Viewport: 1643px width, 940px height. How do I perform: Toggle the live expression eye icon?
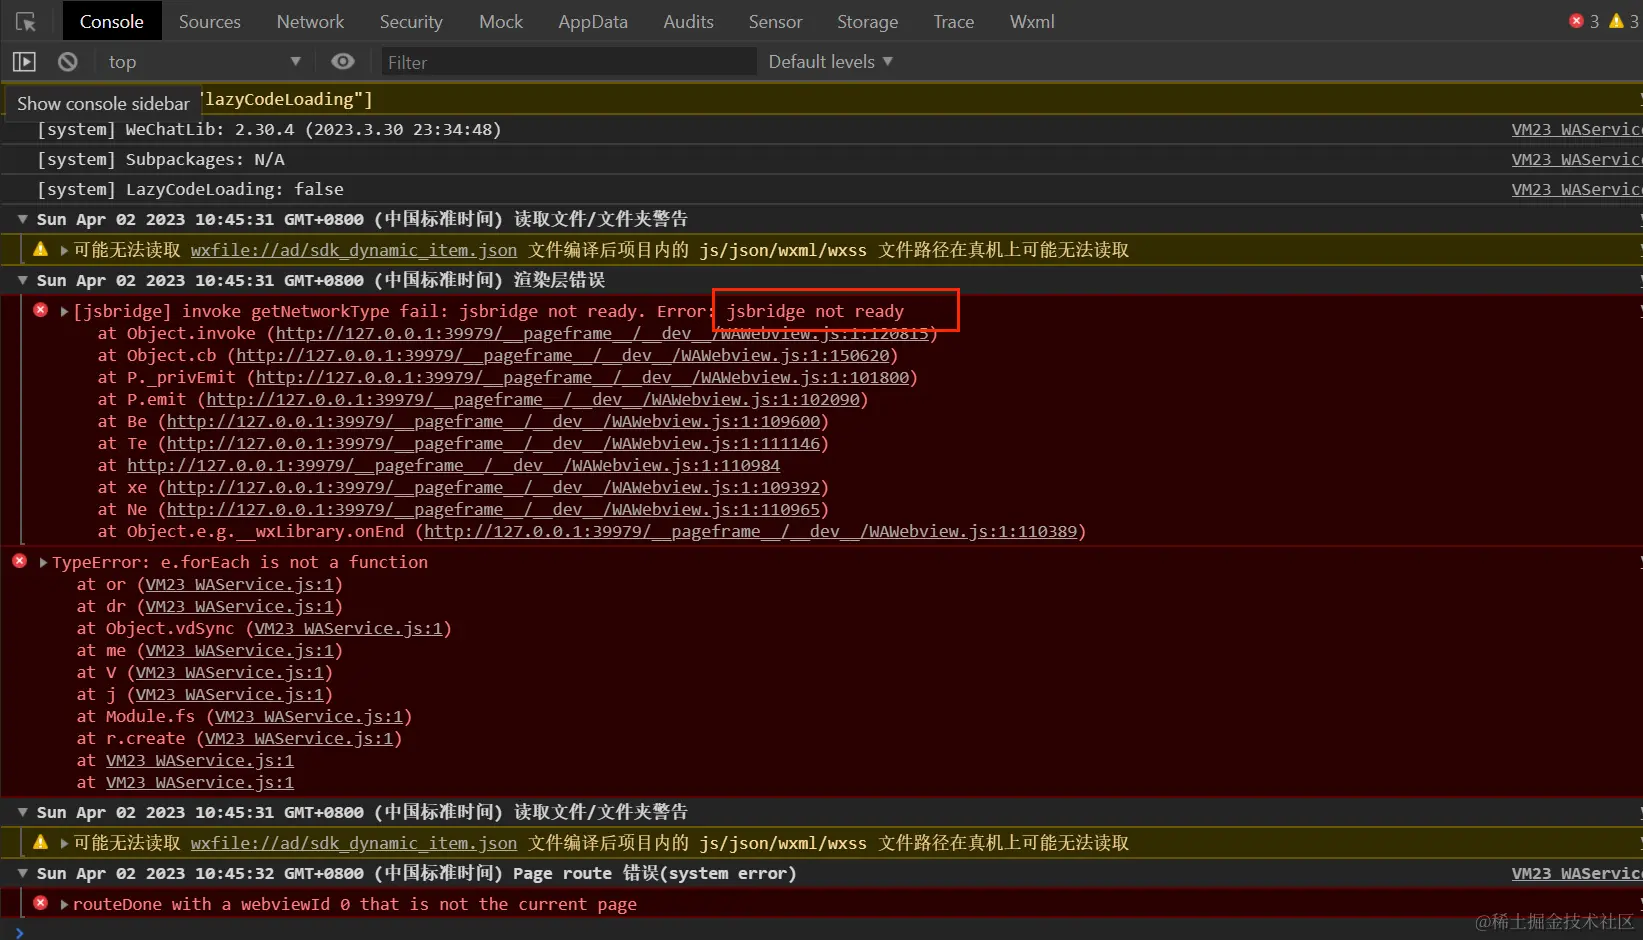tap(343, 62)
